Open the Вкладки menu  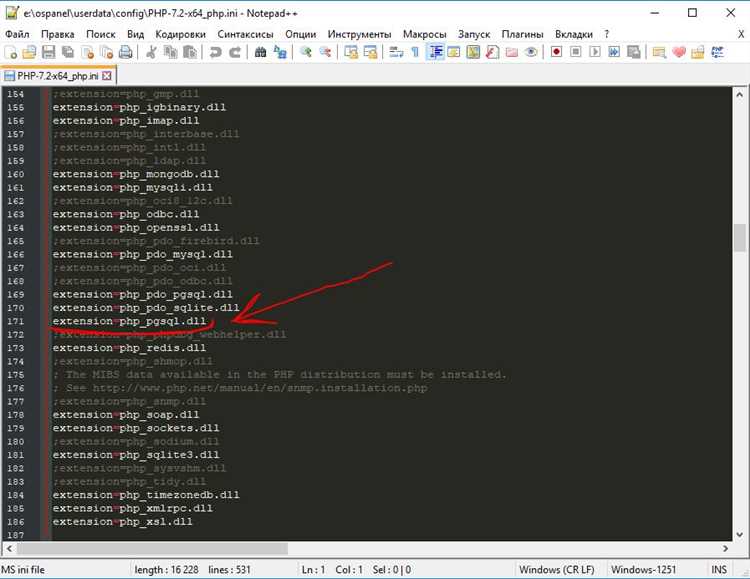[x=574, y=34]
